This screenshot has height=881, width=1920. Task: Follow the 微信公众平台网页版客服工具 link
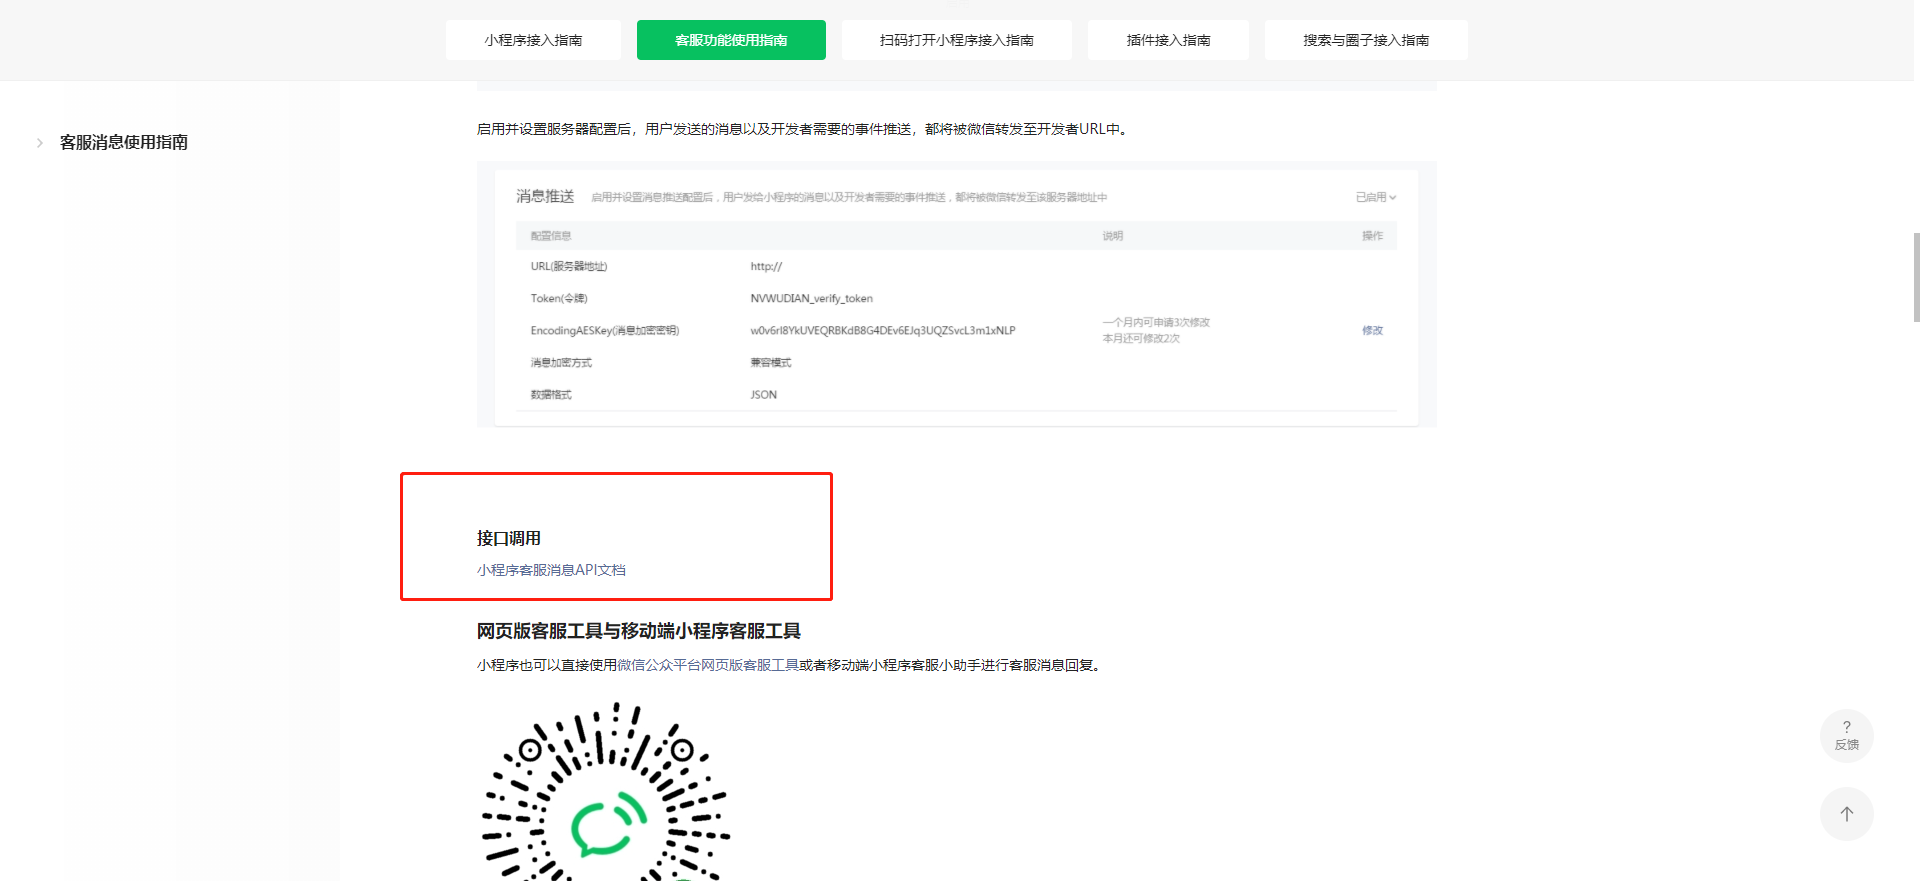tap(708, 665)
